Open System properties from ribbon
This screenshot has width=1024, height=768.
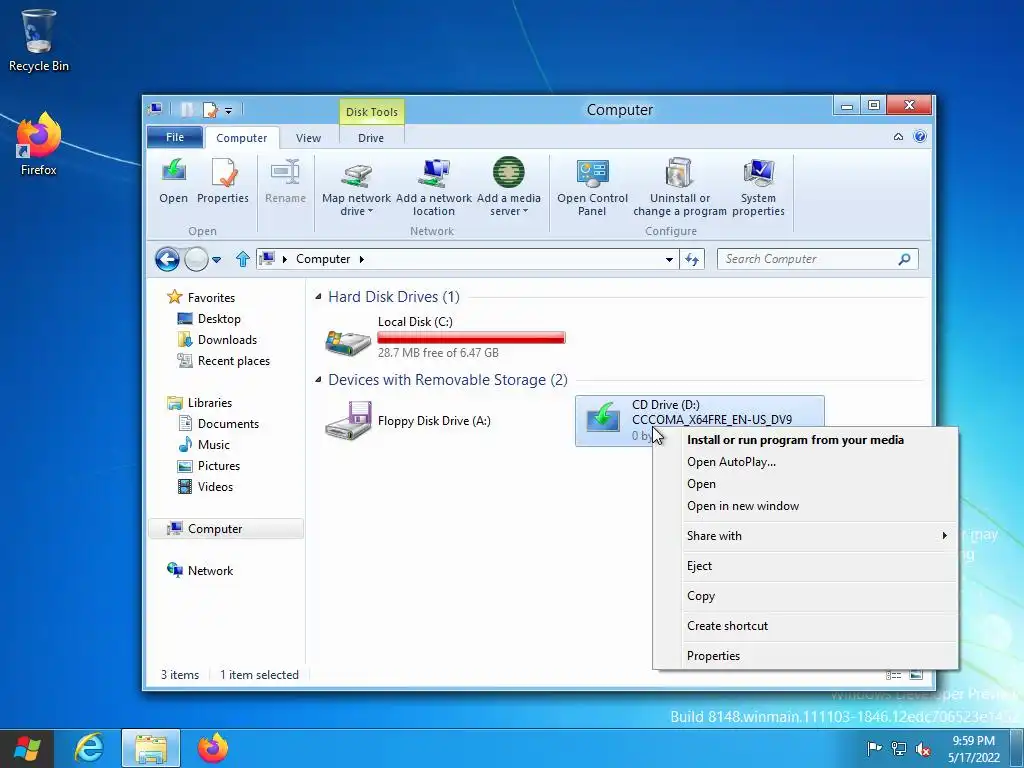coord(758,187)
